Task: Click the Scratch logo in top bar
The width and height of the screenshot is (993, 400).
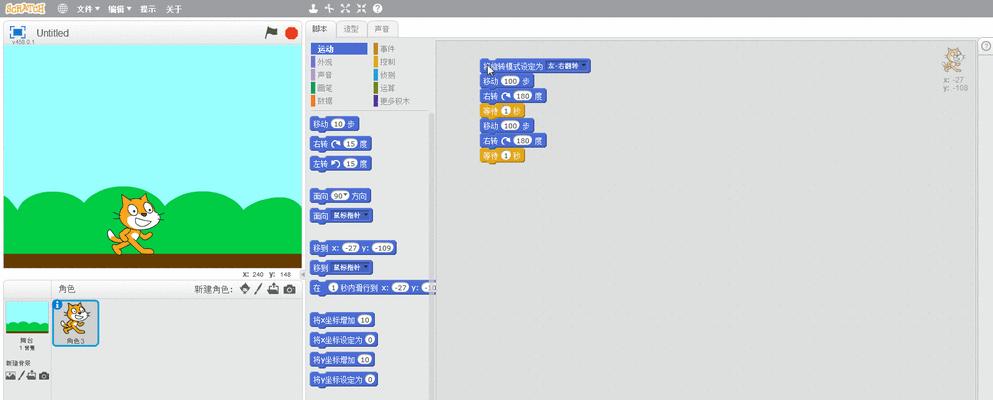Action: tap(25, 8)
